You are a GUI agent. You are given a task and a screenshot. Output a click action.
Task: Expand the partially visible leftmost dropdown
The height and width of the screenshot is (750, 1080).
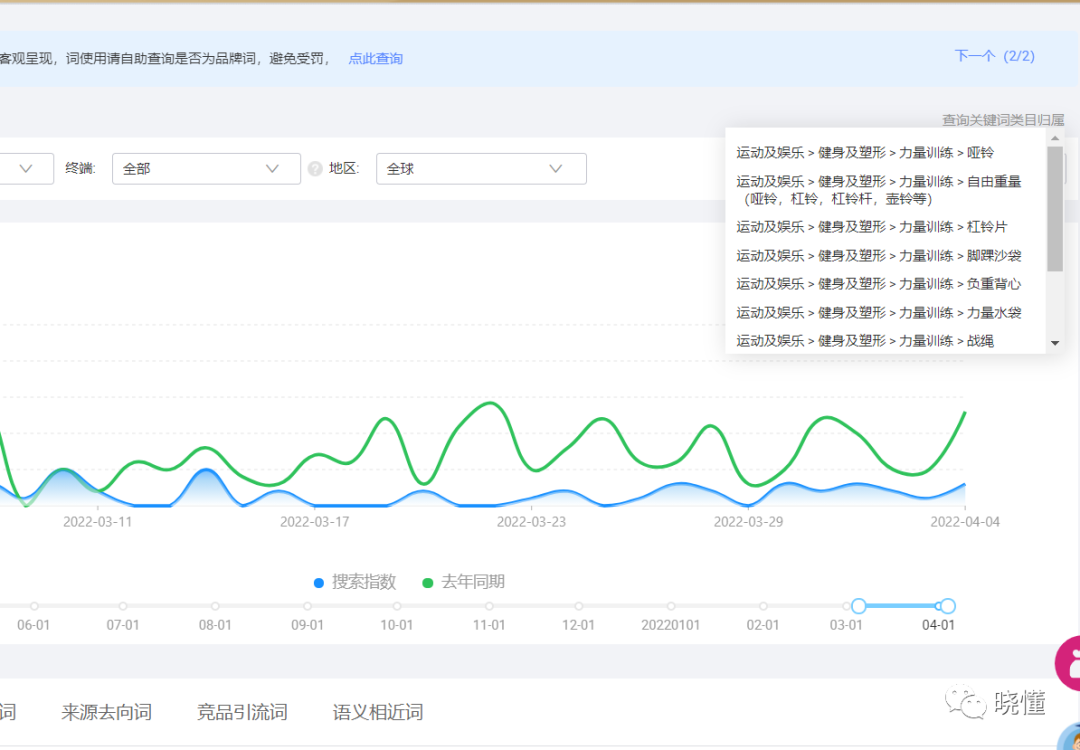click(x=27, y=169)
